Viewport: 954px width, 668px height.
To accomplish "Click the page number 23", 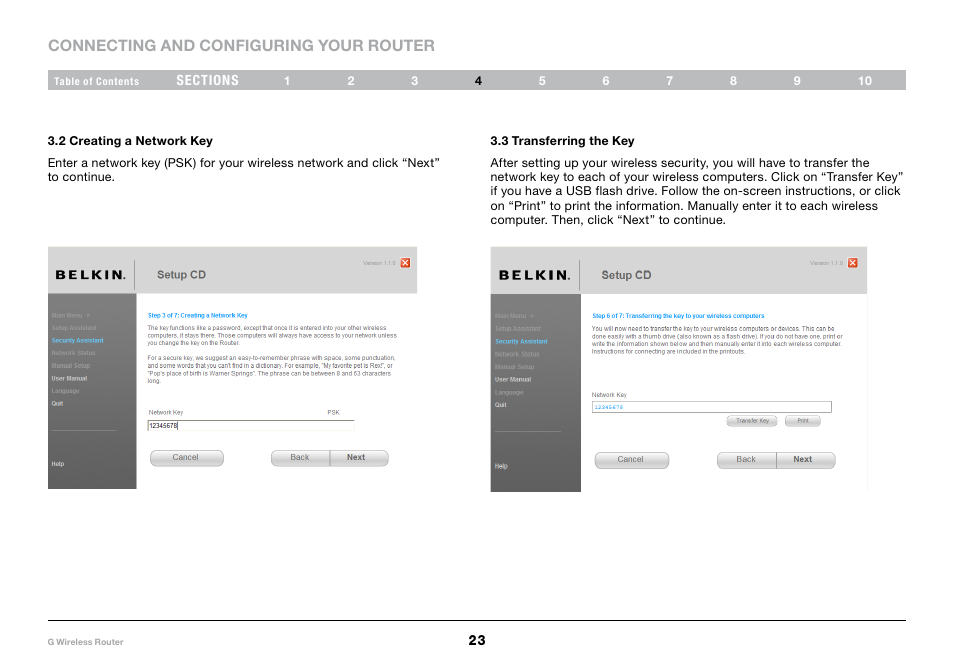I will [477, 640].
